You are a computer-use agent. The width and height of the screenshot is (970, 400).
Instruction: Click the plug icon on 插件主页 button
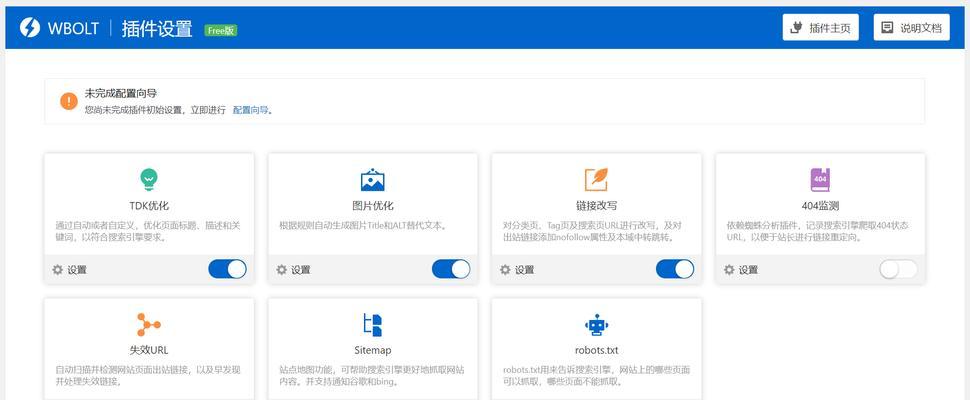point(797,28)
